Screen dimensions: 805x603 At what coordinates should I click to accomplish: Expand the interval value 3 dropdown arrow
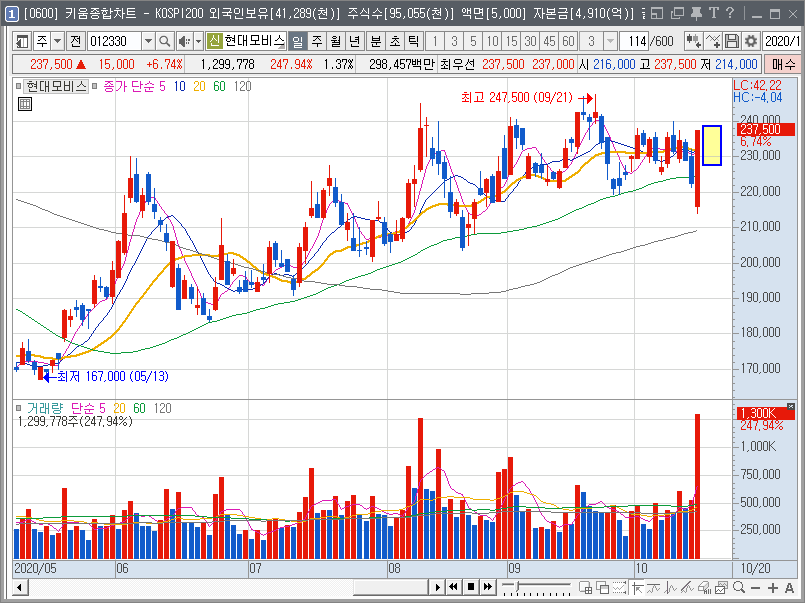tap(610, 41)
